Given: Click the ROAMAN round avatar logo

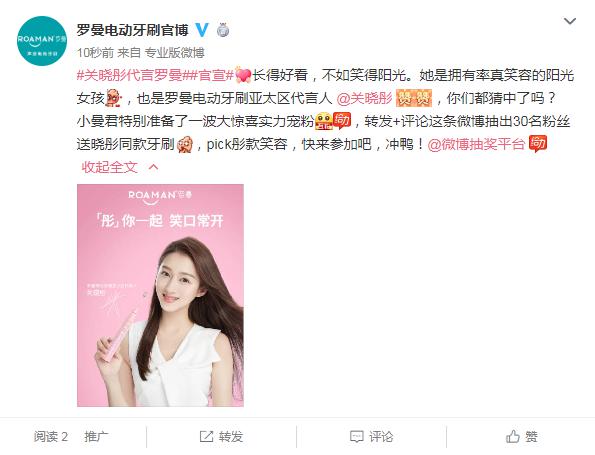Looking at the screenshot, I should point(42,41).
